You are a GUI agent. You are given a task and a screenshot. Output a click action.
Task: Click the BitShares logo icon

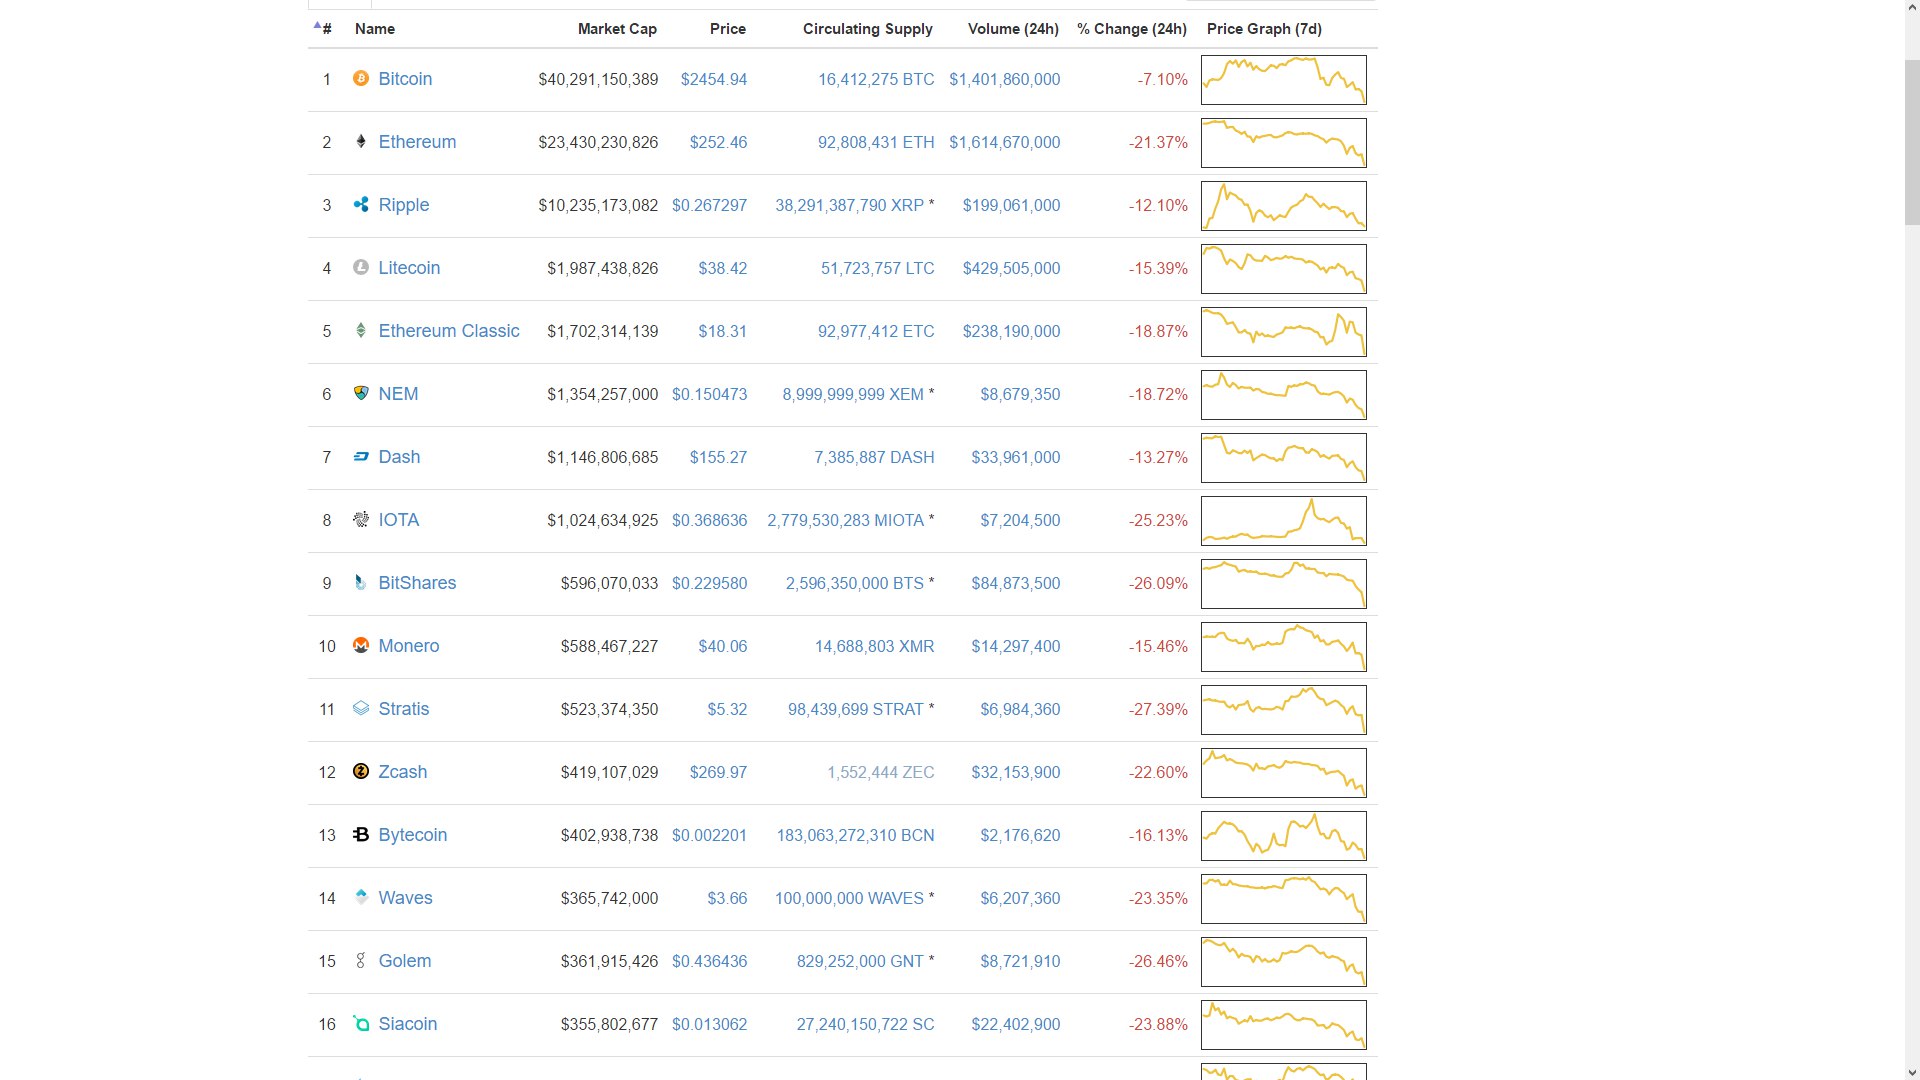click(x=361, y=582)
